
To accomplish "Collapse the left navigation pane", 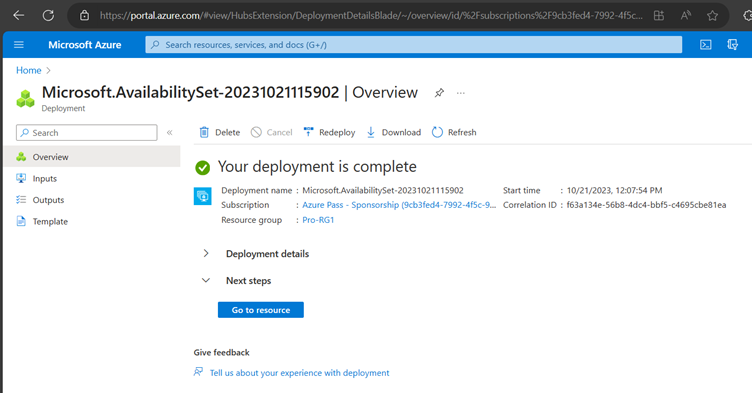I will (169, 132).
